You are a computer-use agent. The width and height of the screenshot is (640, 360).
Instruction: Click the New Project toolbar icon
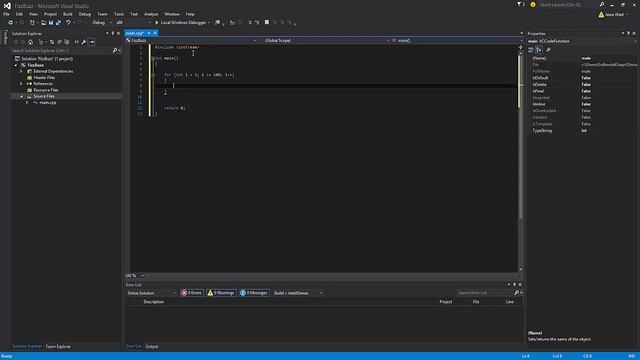(x=32, y=22)
